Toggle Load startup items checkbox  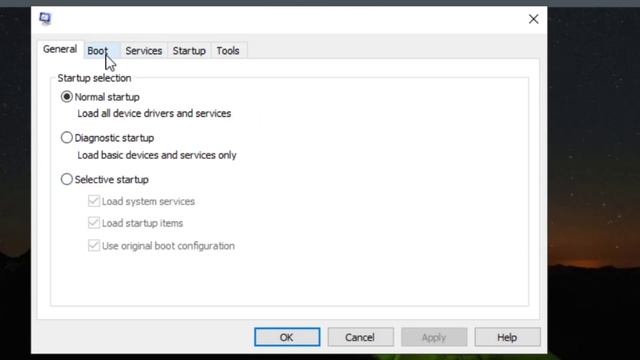coord(93,223)
